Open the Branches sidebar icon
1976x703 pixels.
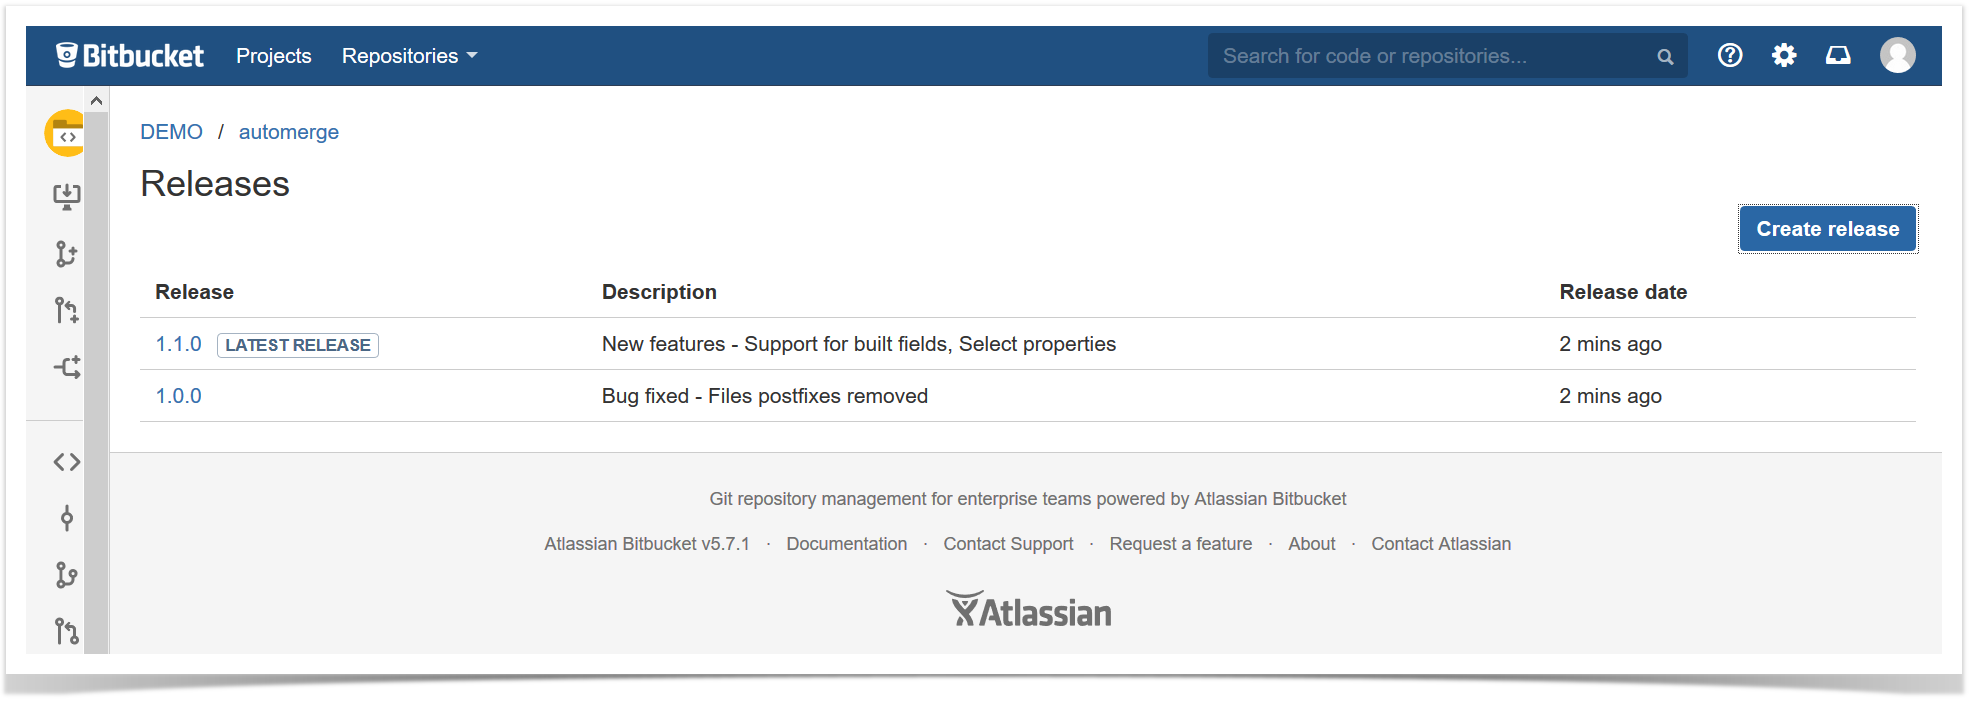(x=67, y=575)
